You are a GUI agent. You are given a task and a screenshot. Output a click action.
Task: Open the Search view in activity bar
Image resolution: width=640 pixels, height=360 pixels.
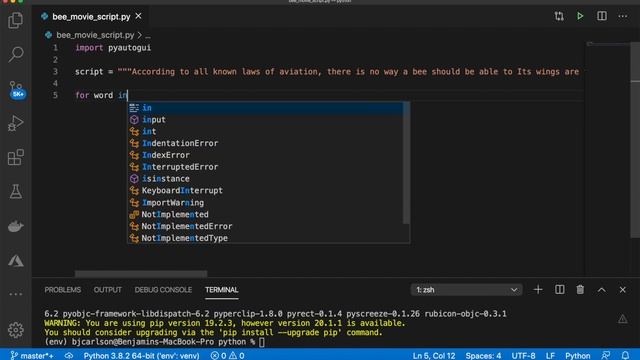click(16, 54)
